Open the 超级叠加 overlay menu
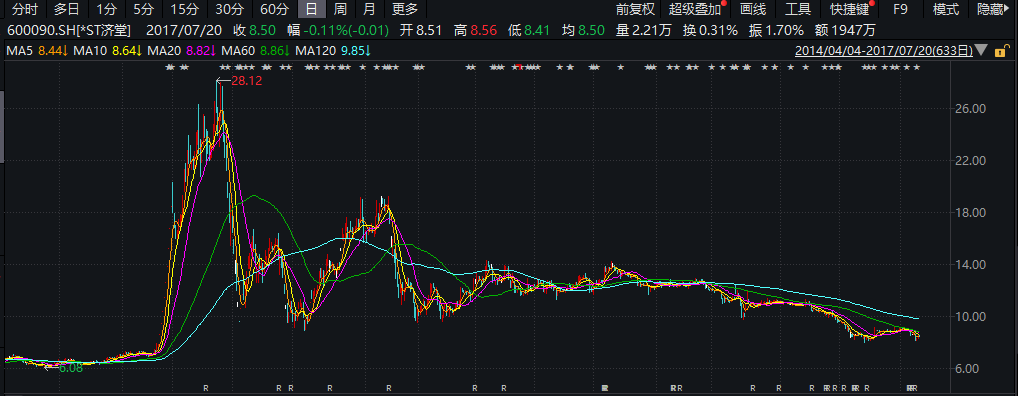The image size is (1018, 396). (695, 9)
